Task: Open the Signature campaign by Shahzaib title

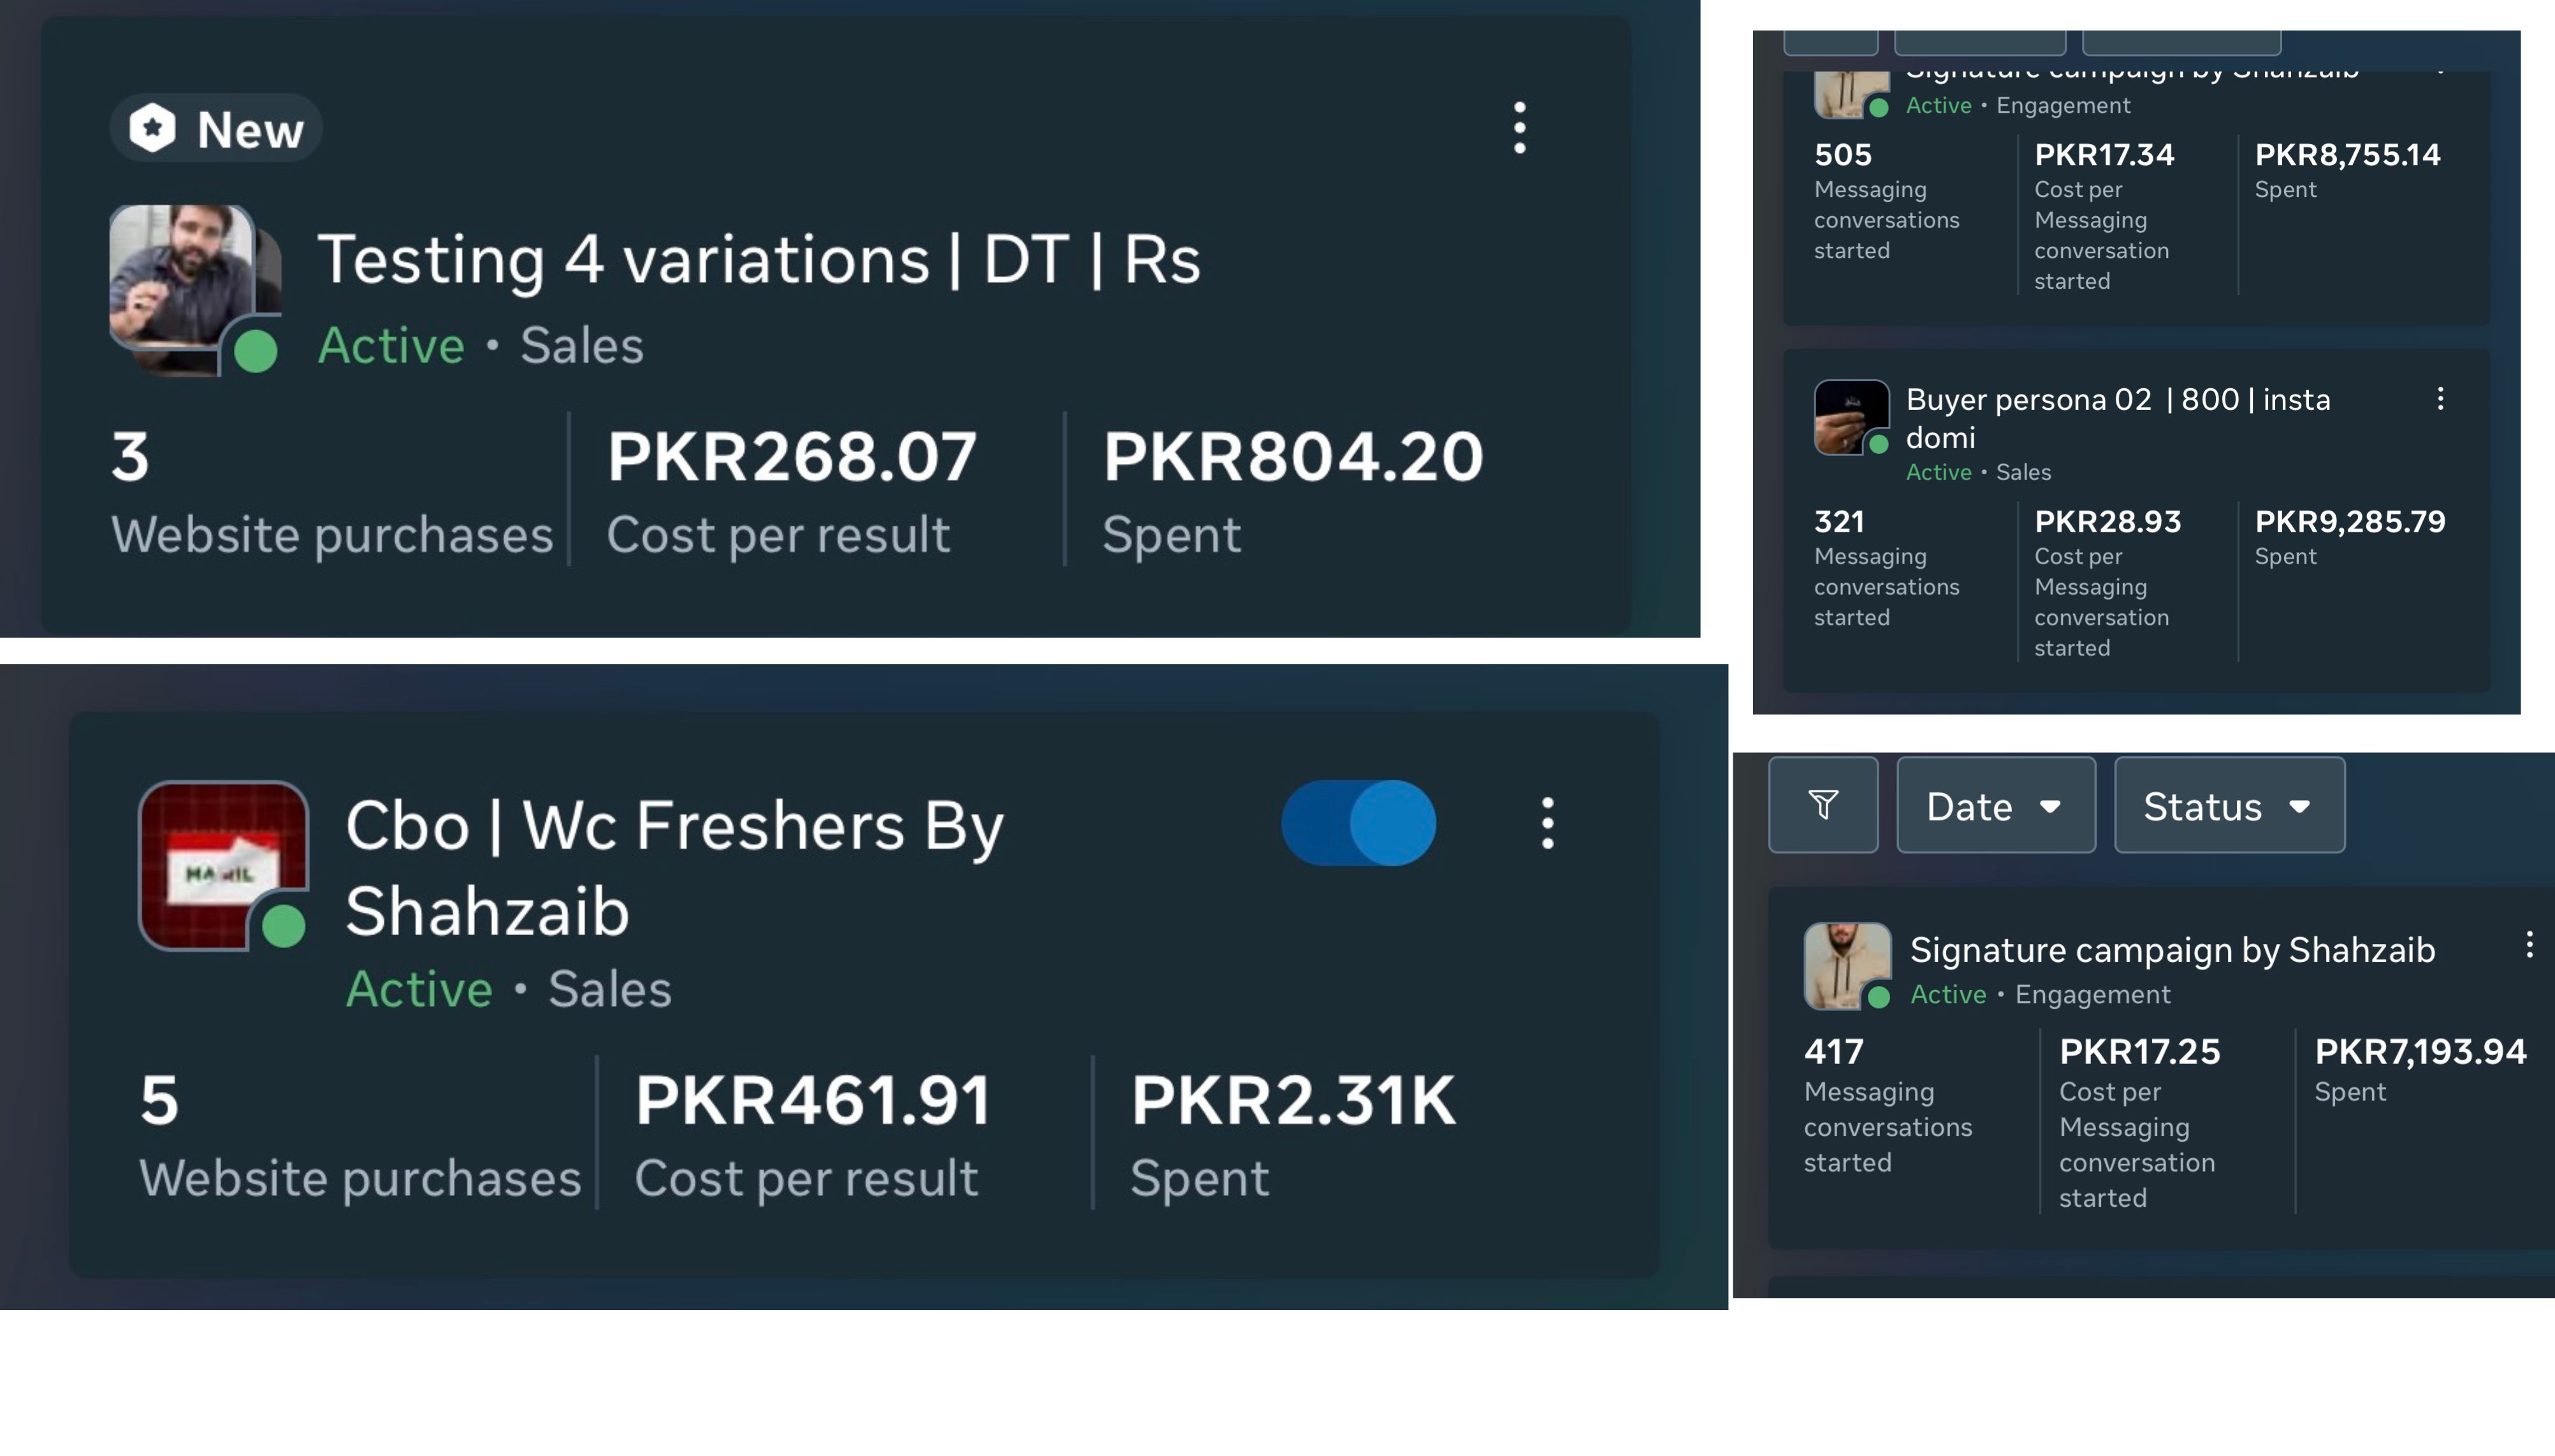Action: click(x=2172, y=950)
